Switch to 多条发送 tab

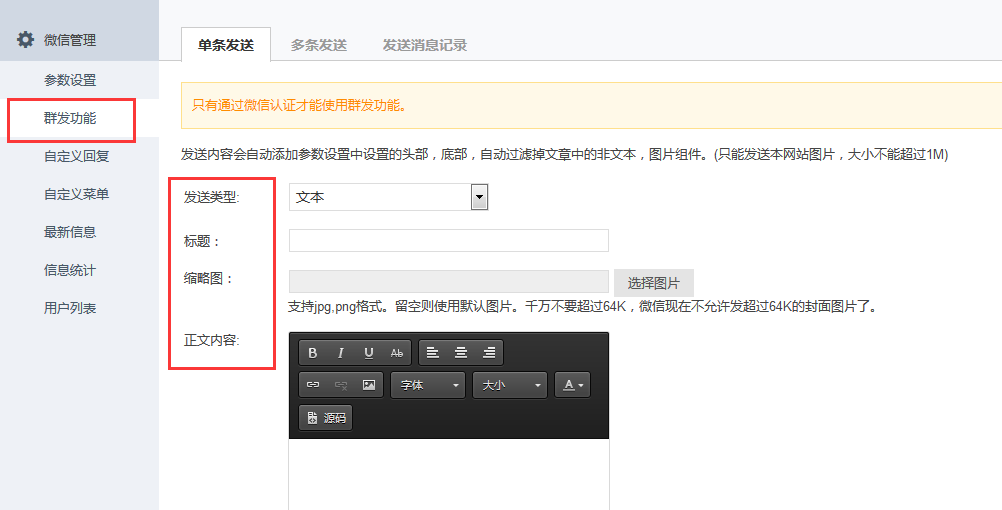tap(319, 45)
